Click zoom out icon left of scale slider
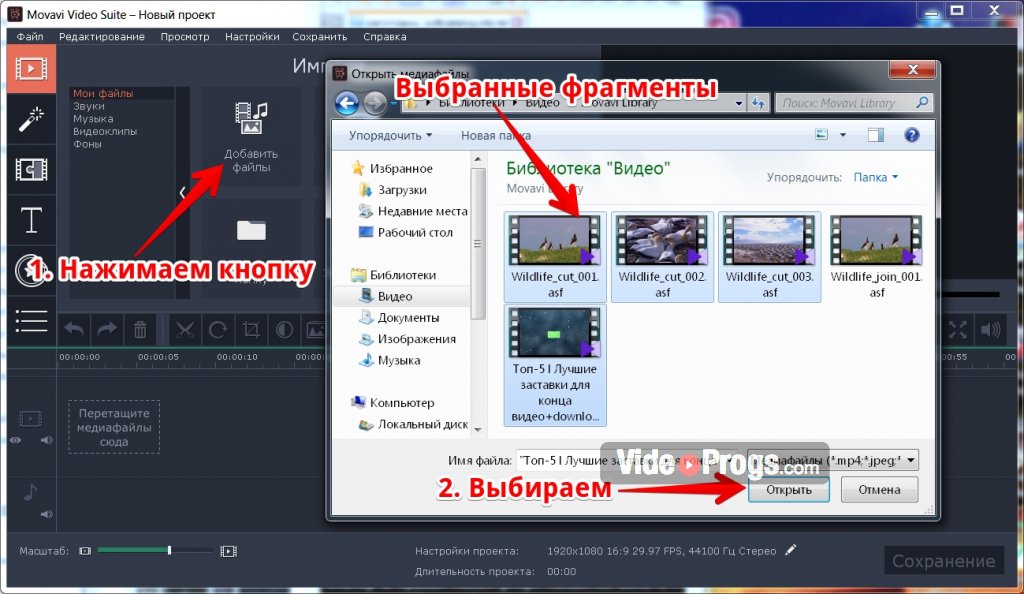Image resolution: width=1024 pixels, height=594 pixels. tap(85, 552)
